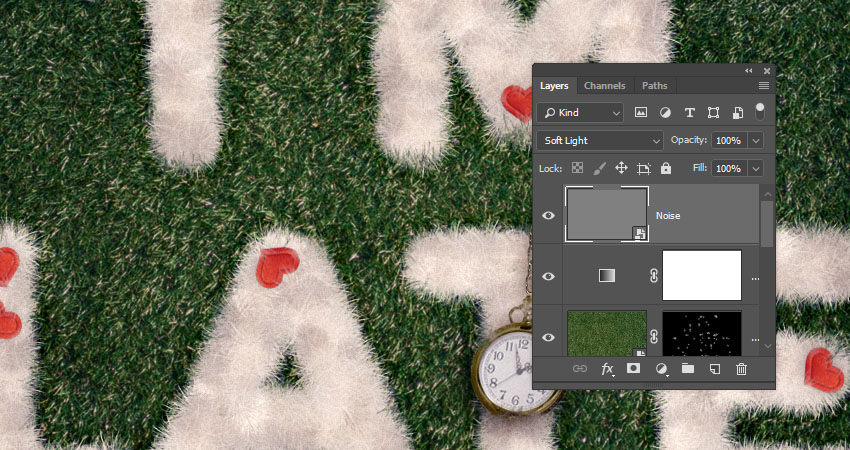Delete the selected layer

point(741,369)
